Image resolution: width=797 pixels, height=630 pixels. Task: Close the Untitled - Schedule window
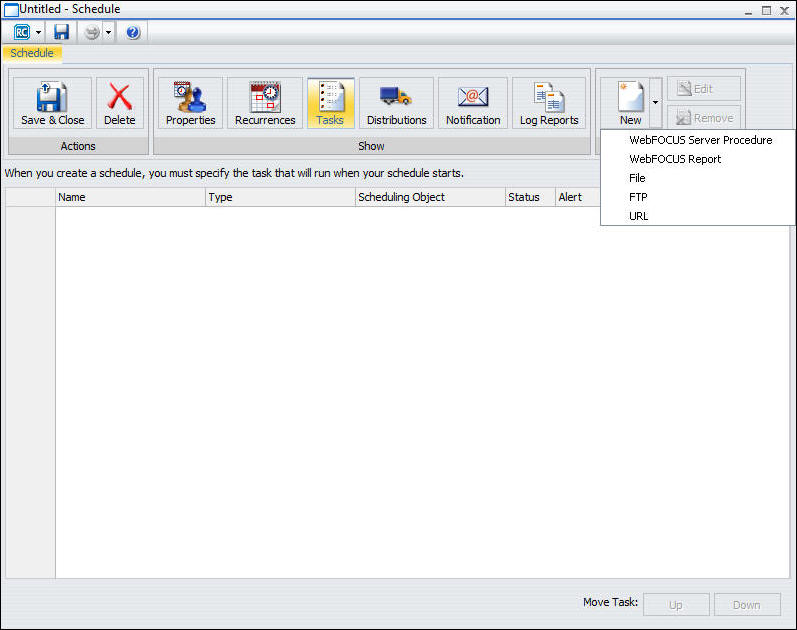(x=784, y=11)
